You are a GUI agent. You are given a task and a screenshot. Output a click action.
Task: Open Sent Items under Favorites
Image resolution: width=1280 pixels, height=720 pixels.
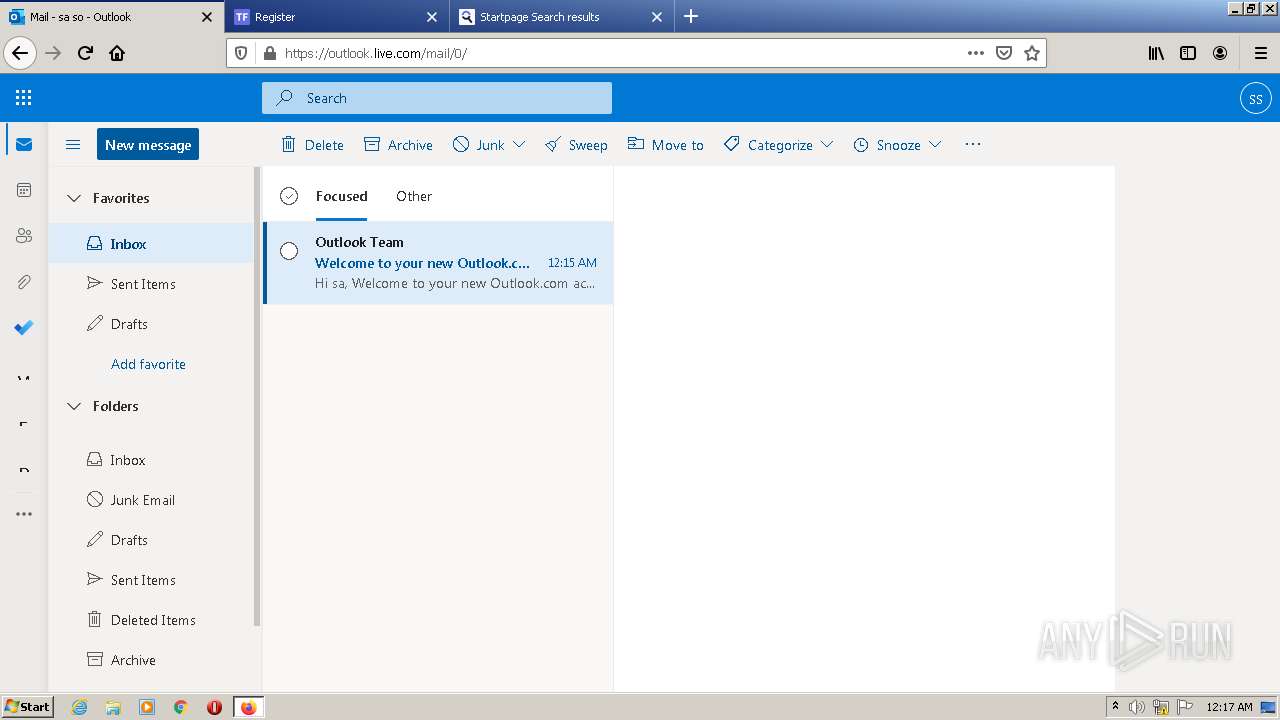pyautogui.click(x=151, y=284)
